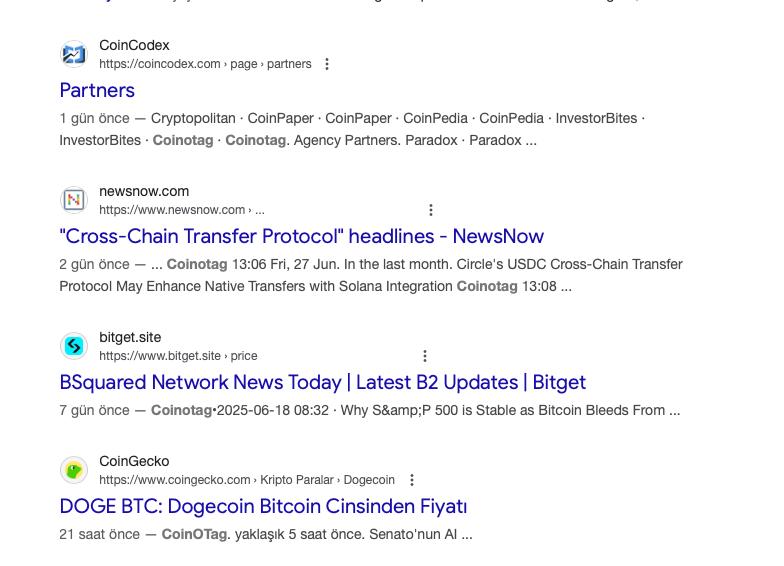
Task: Click the CoinCodex favicon icon
Action: (74, 54)
